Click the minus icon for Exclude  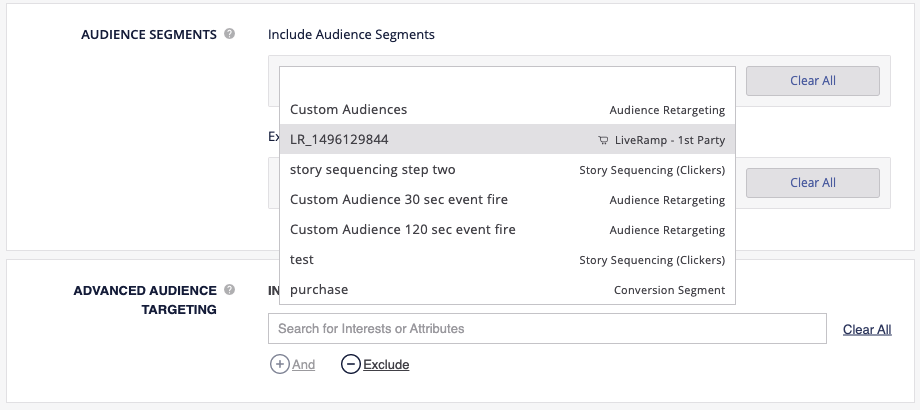click(x=351, y=365)
